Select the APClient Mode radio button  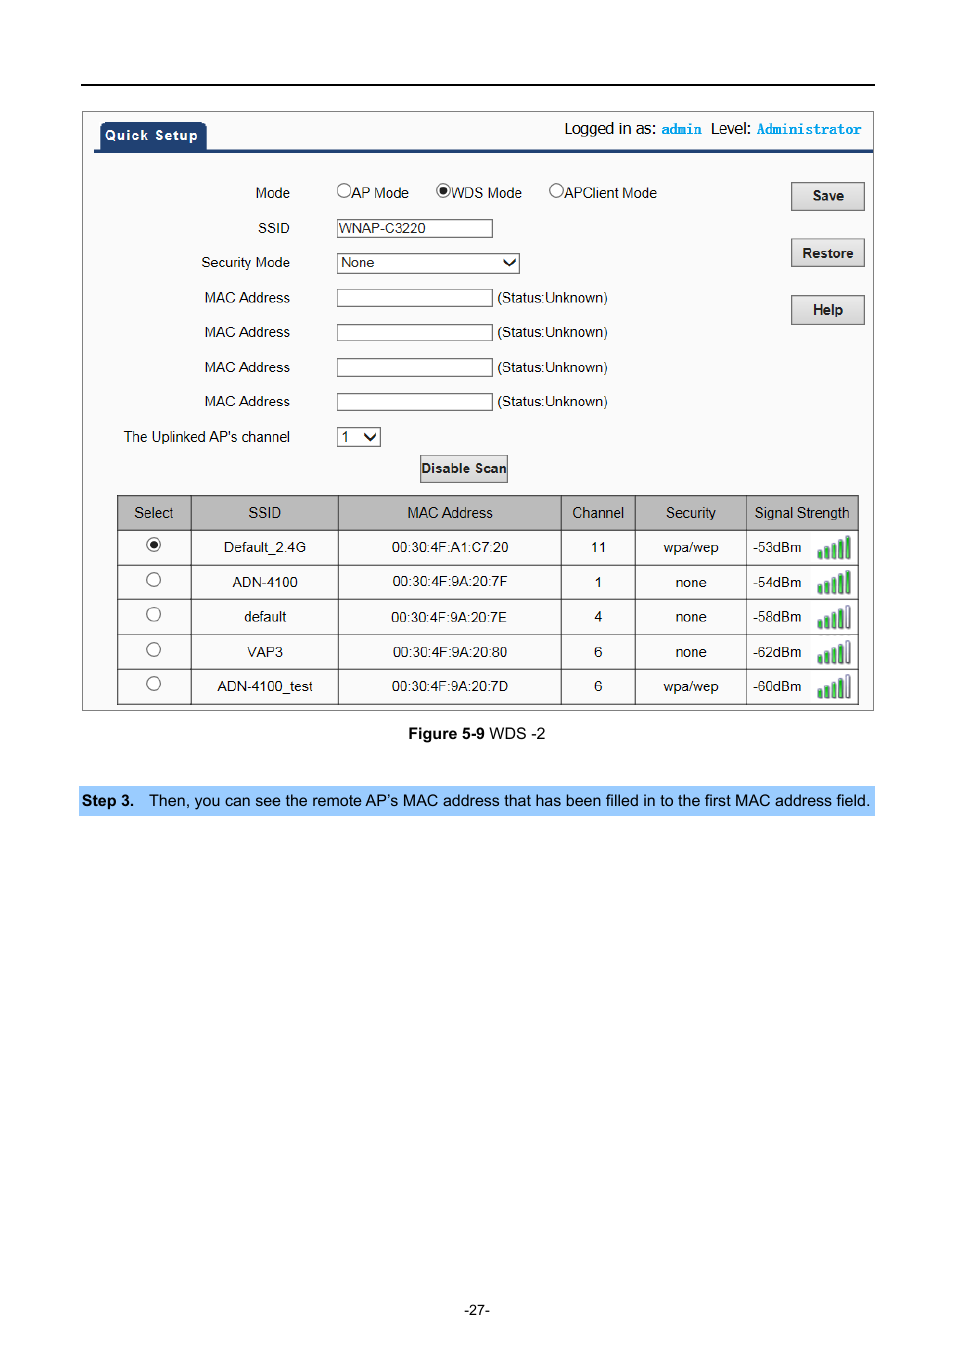tap(556, 191)
